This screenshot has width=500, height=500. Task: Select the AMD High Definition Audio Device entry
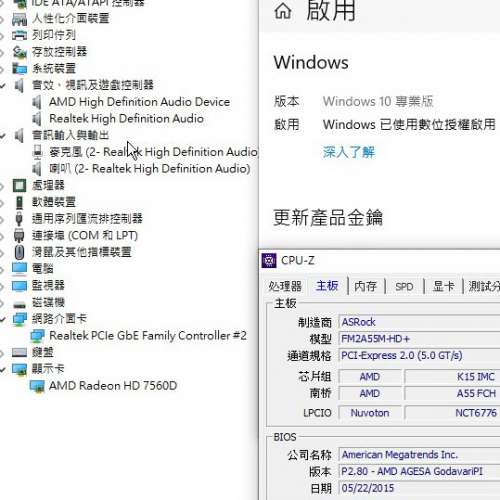139,102
